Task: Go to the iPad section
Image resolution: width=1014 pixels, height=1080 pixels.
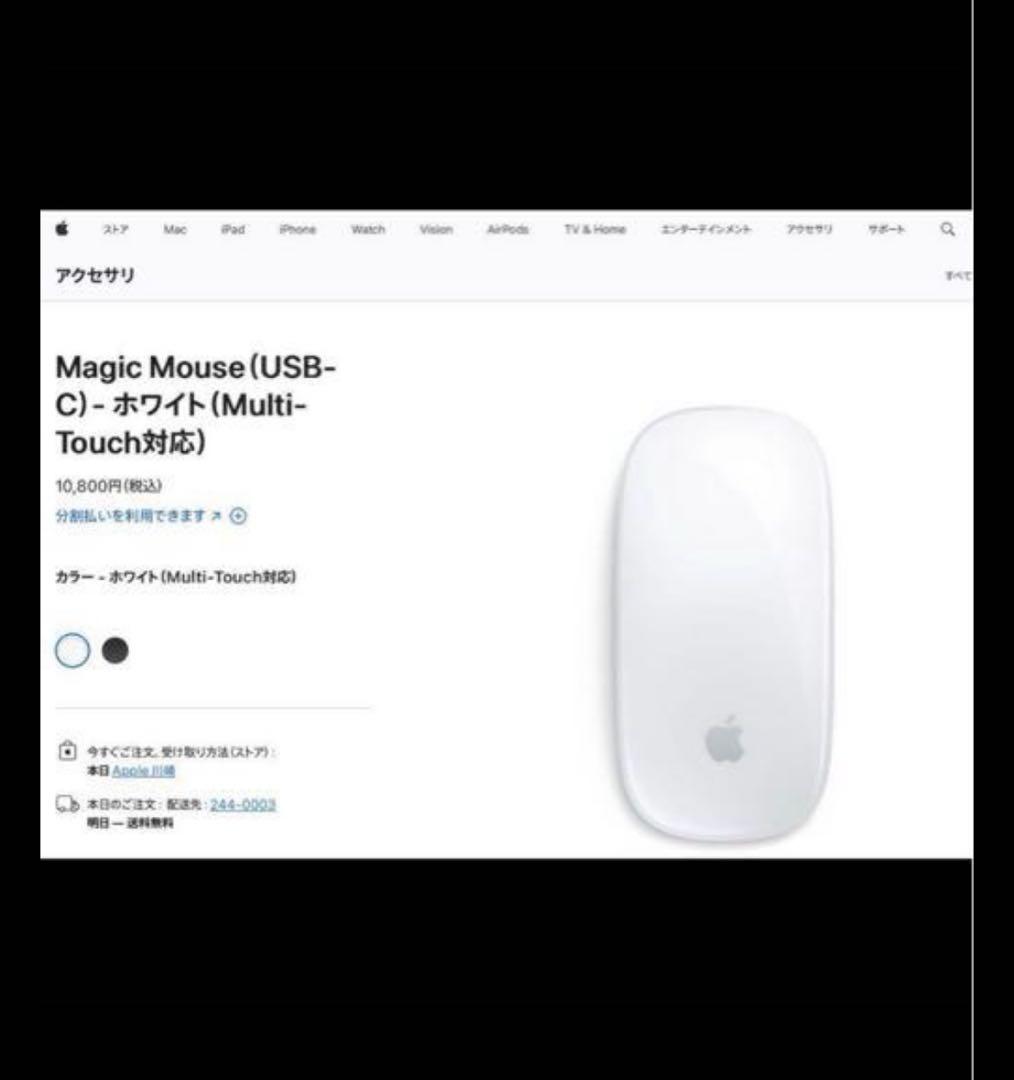Action: [233, 229]
